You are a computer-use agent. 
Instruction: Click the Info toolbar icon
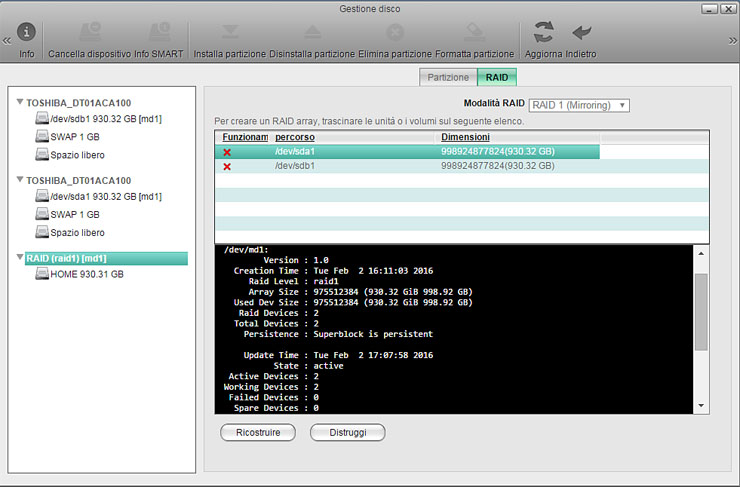pyautogui.click(x=27, y=33)
